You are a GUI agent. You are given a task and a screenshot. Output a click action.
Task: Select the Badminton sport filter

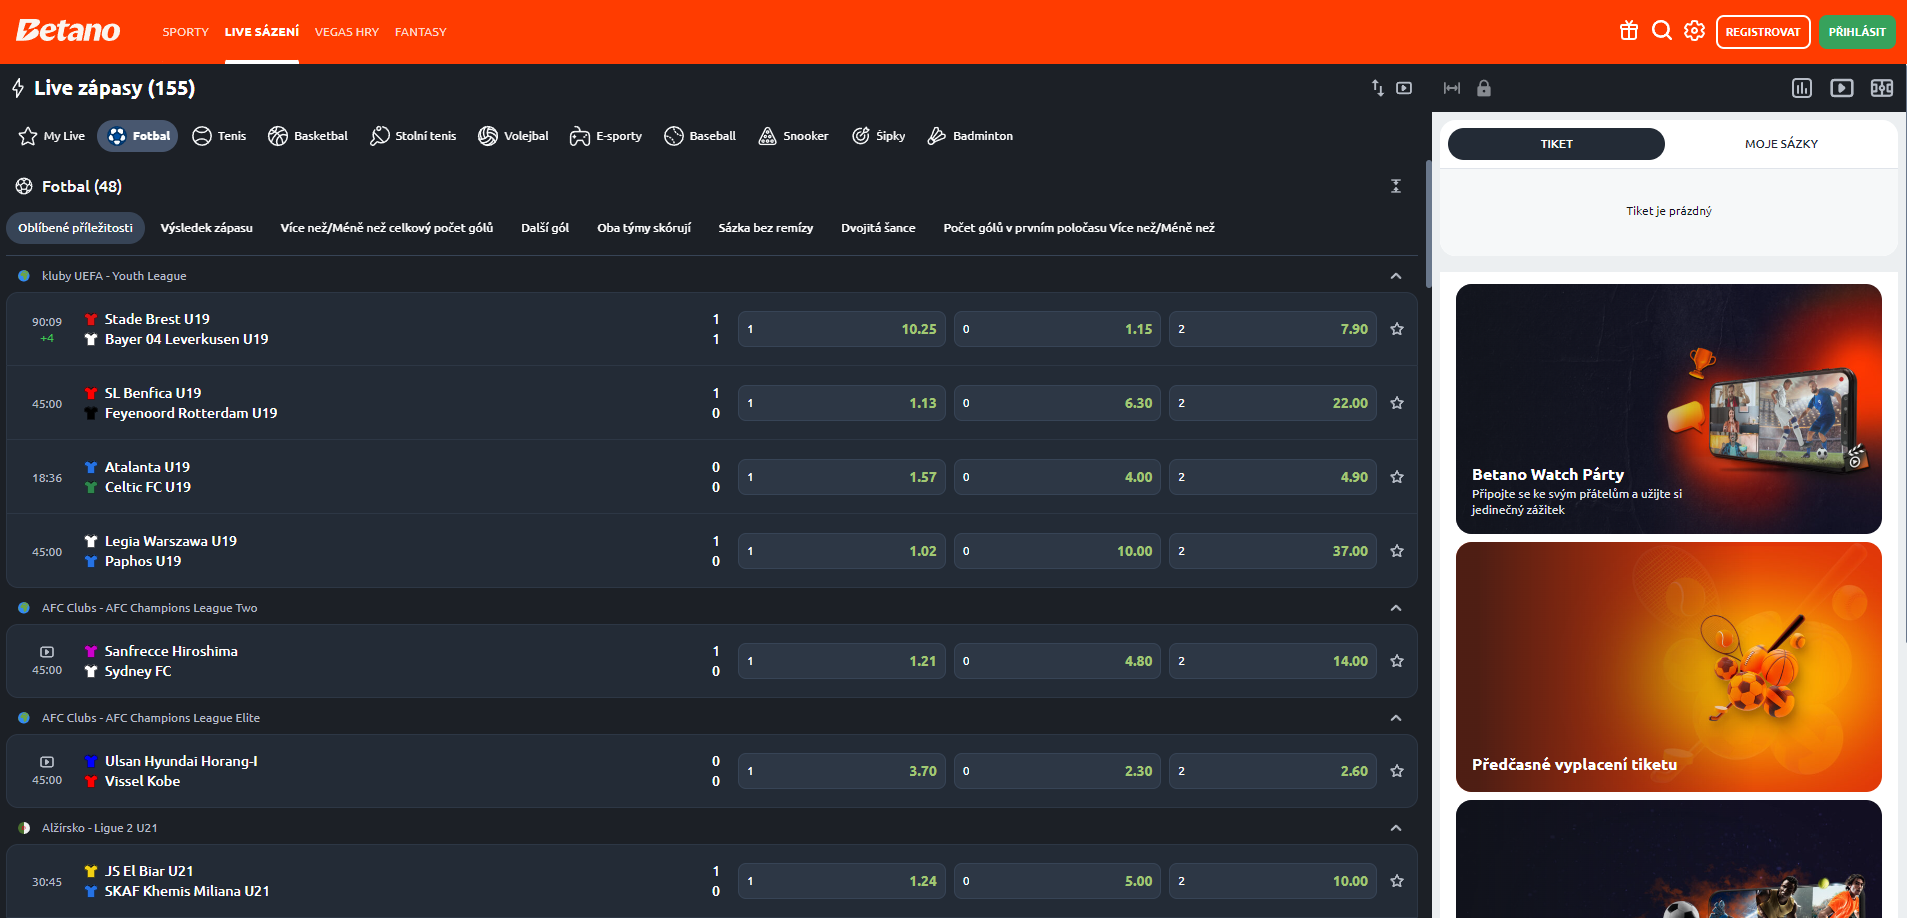pos(970,136)
